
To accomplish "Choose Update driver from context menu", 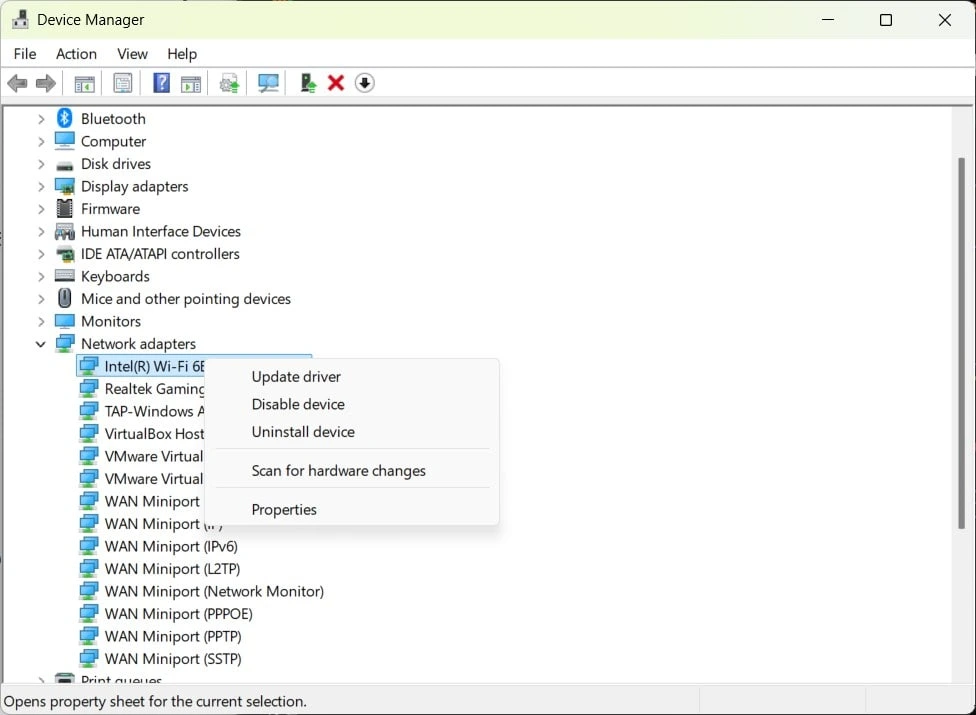I will (x=296, y=377).
